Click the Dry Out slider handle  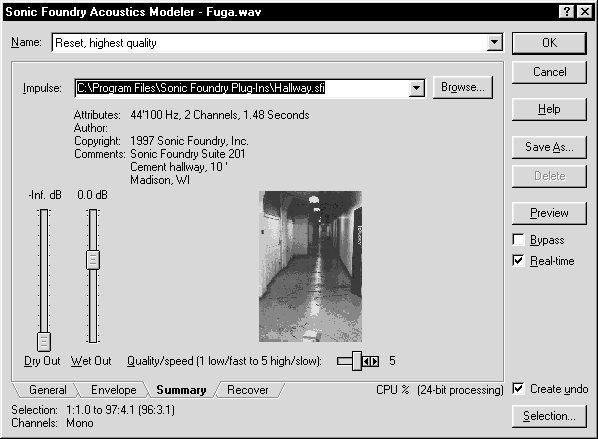[x=44, y=341]
